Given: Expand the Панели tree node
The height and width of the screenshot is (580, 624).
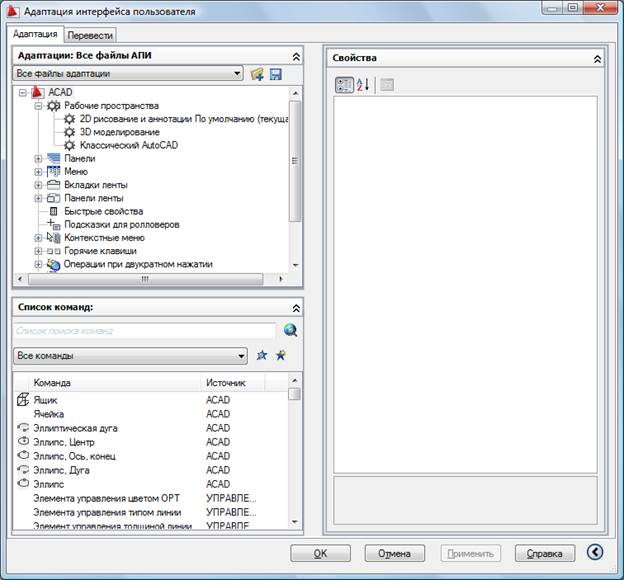Looking at the screenshot, I should (x=38, y=159).
